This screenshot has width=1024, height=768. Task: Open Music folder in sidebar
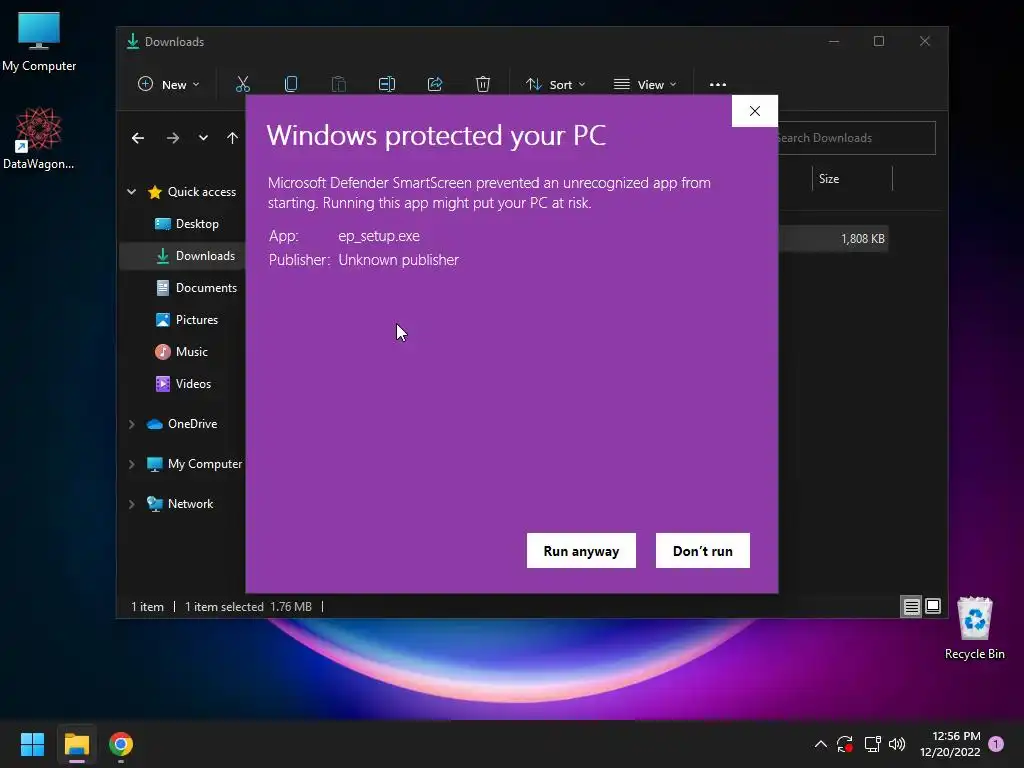coord(182,351)
